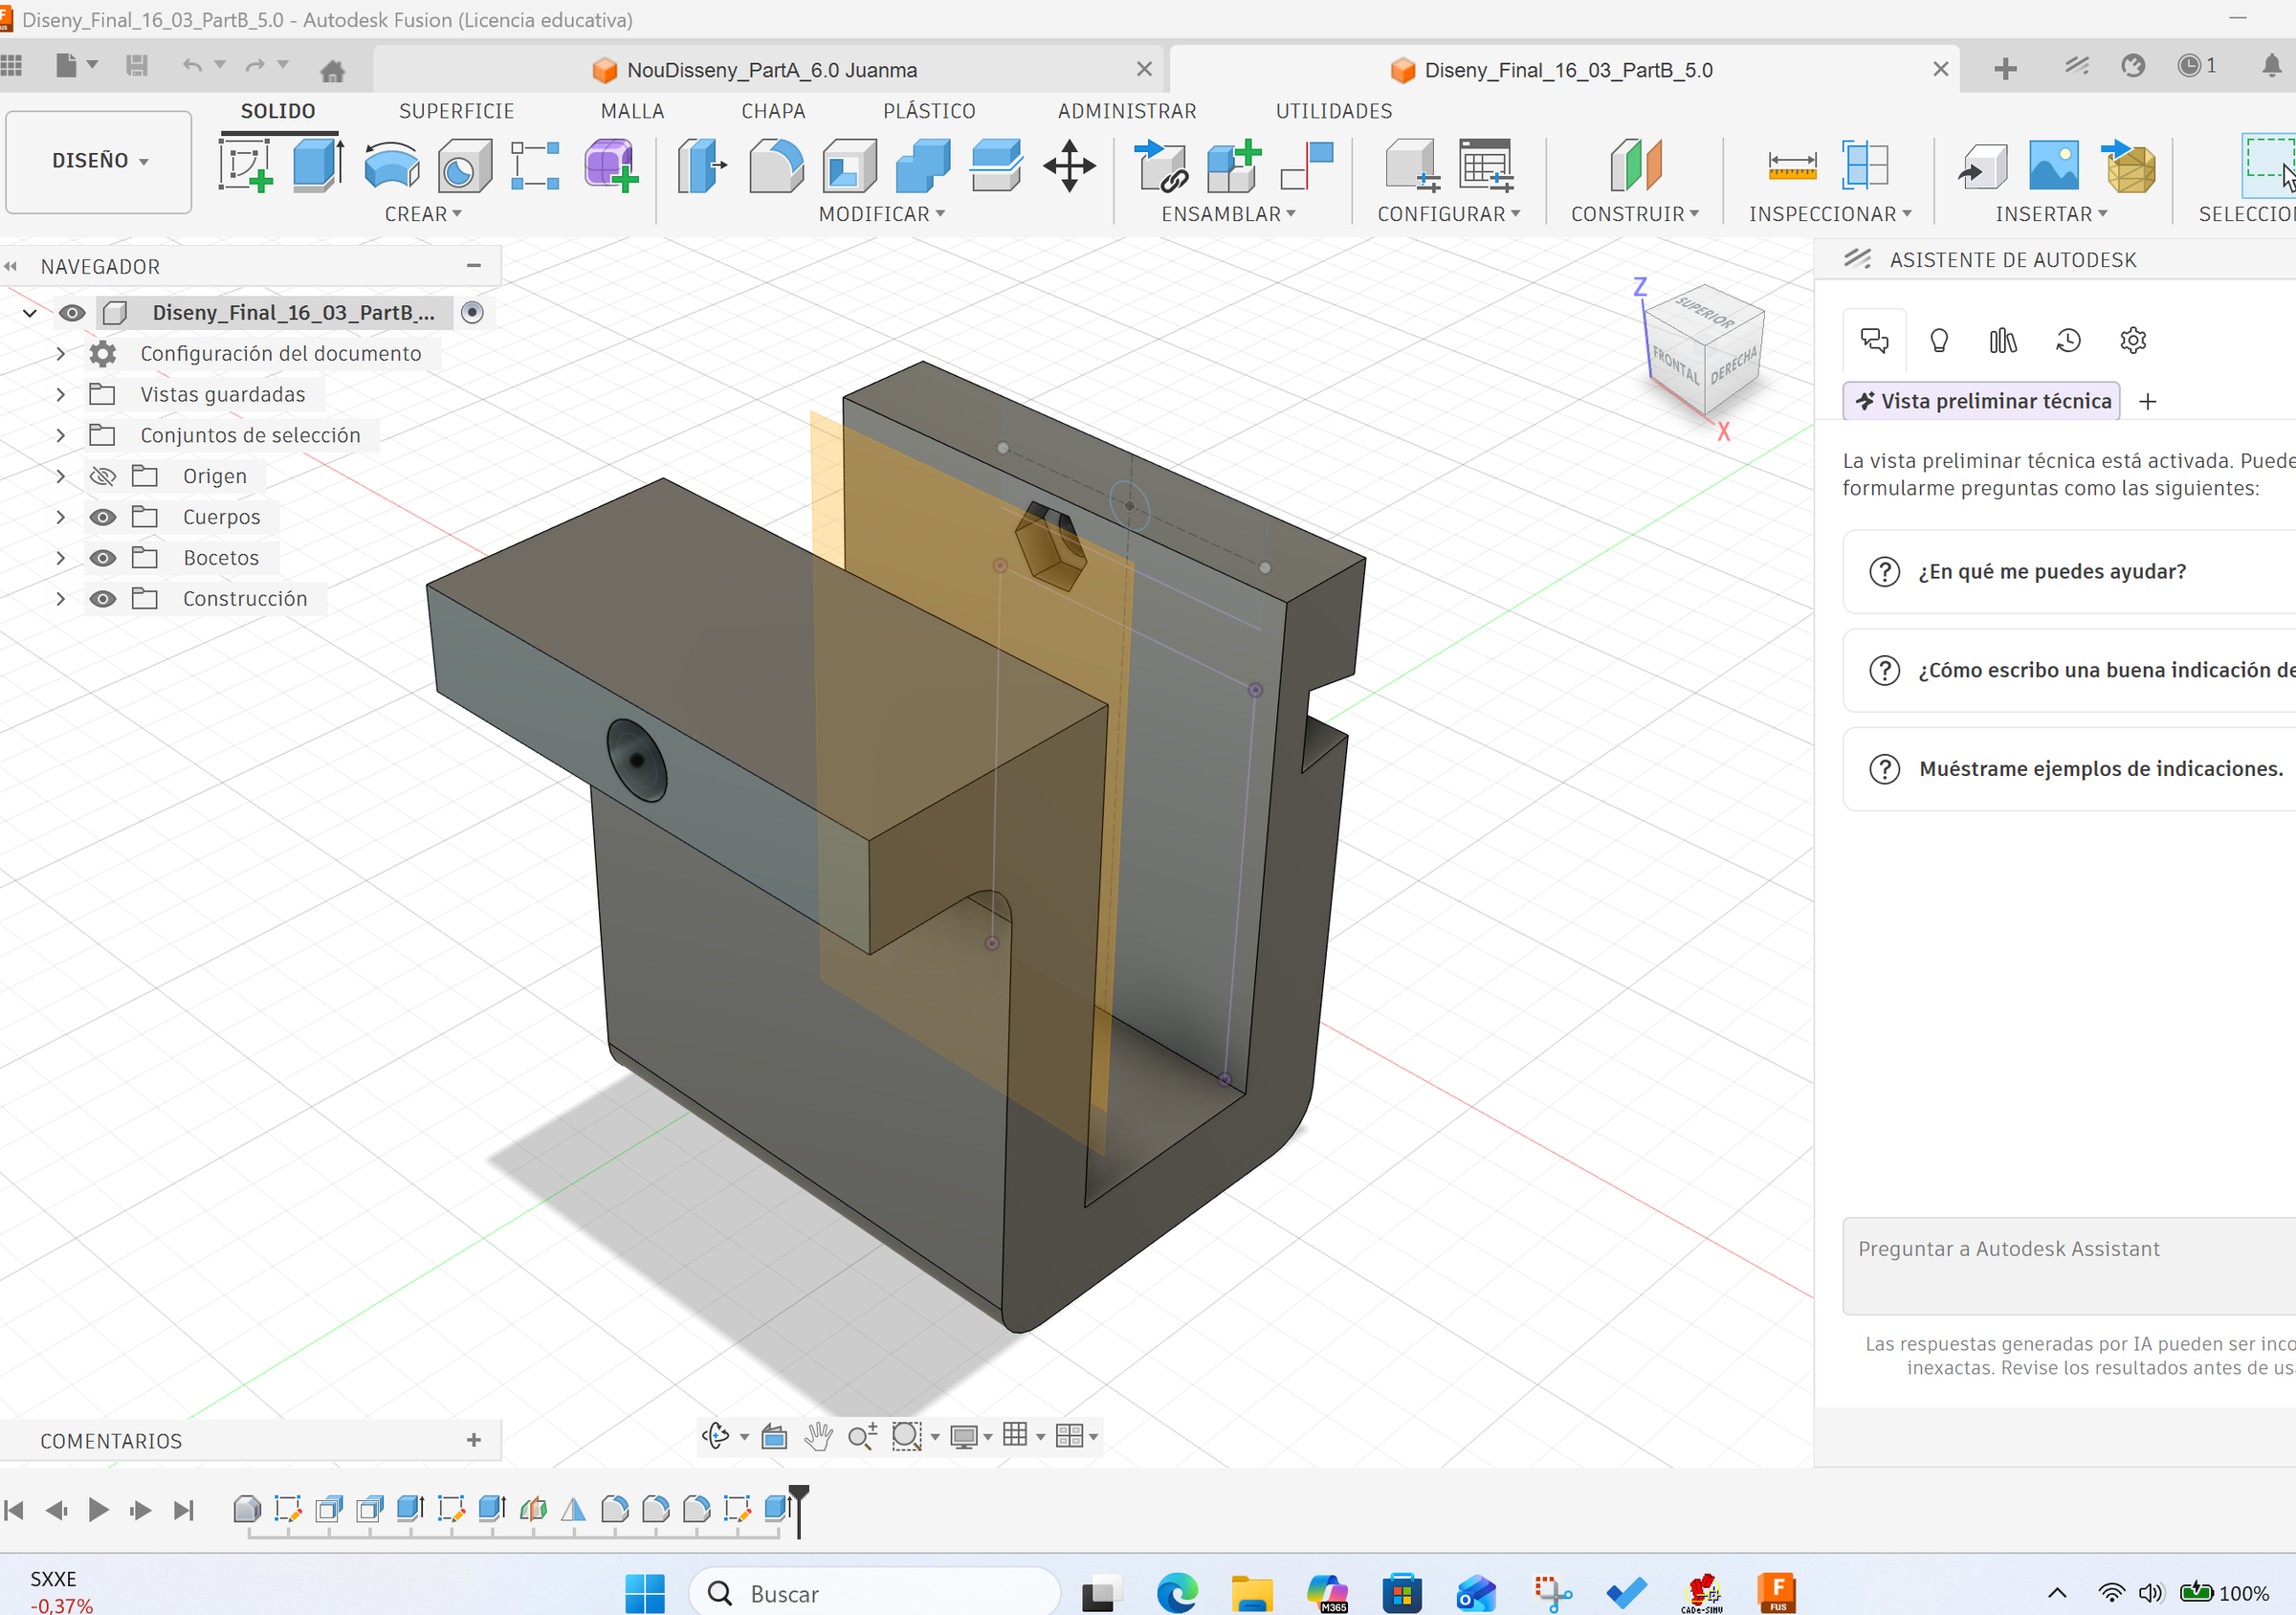The width and height of the screenshot is (2296, 1615).
Task: Select the Press Pull tool
Action: 702,165
